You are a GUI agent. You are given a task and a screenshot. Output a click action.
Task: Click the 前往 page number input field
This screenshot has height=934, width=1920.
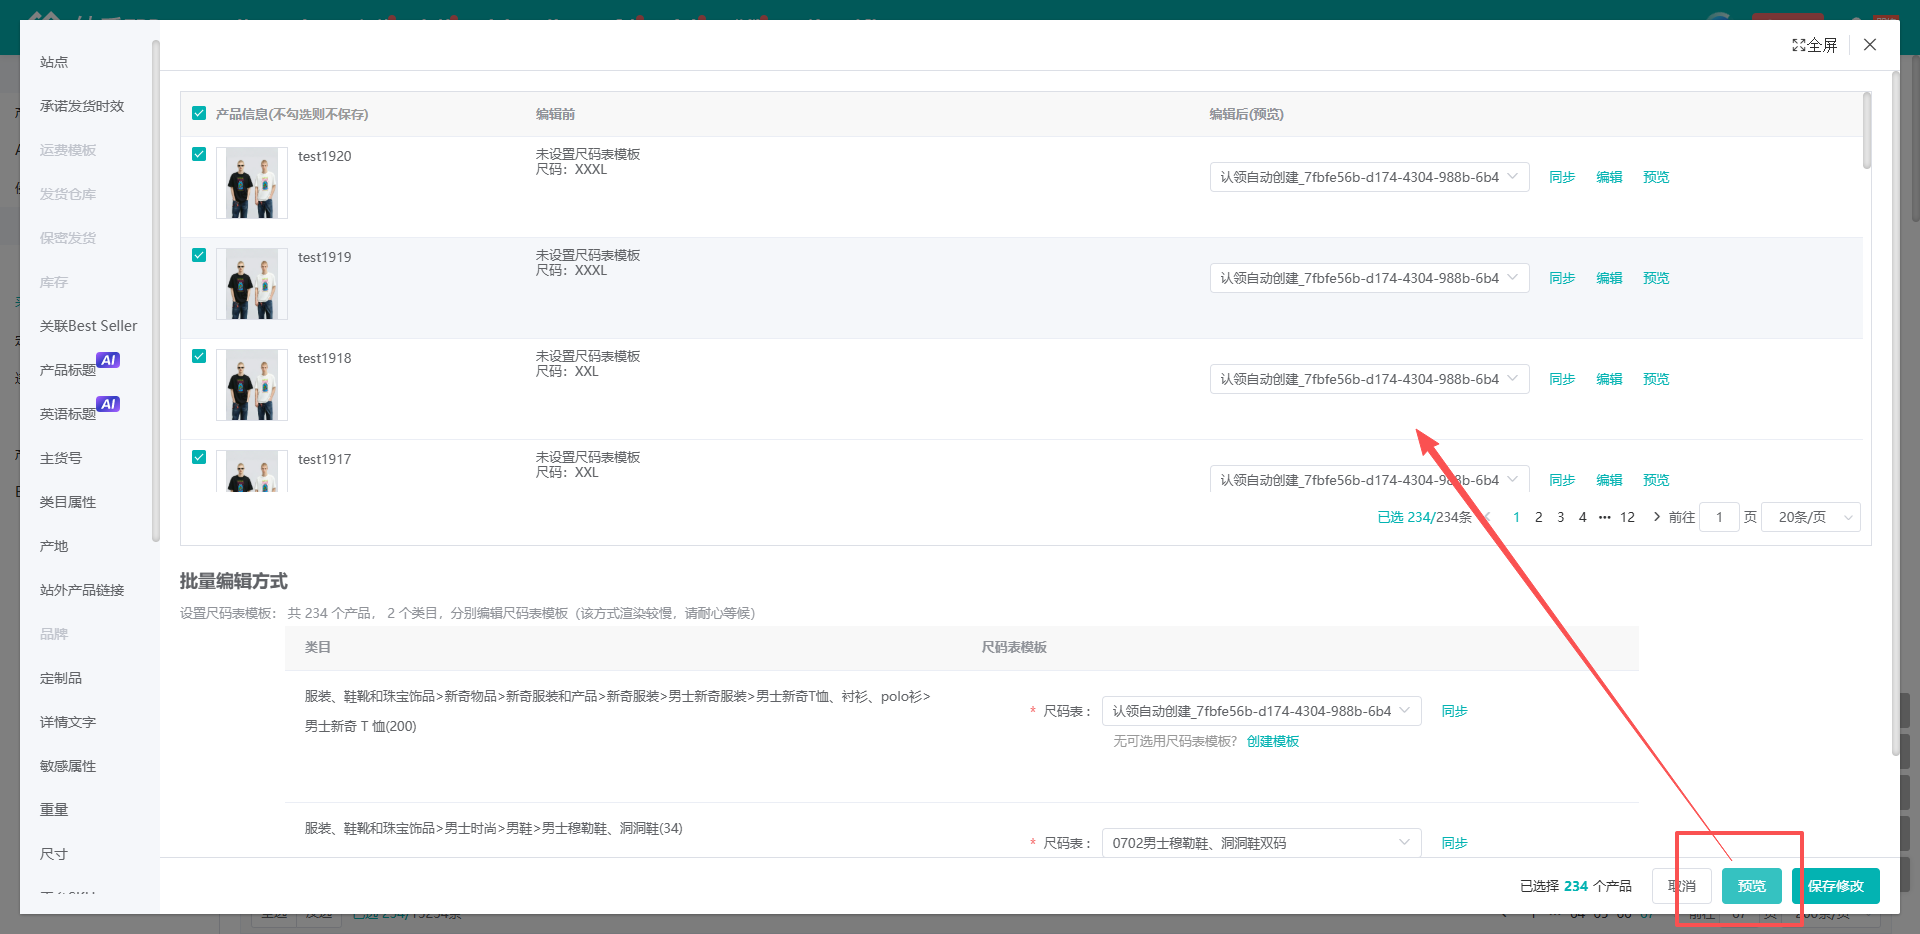pos(1719,517)
